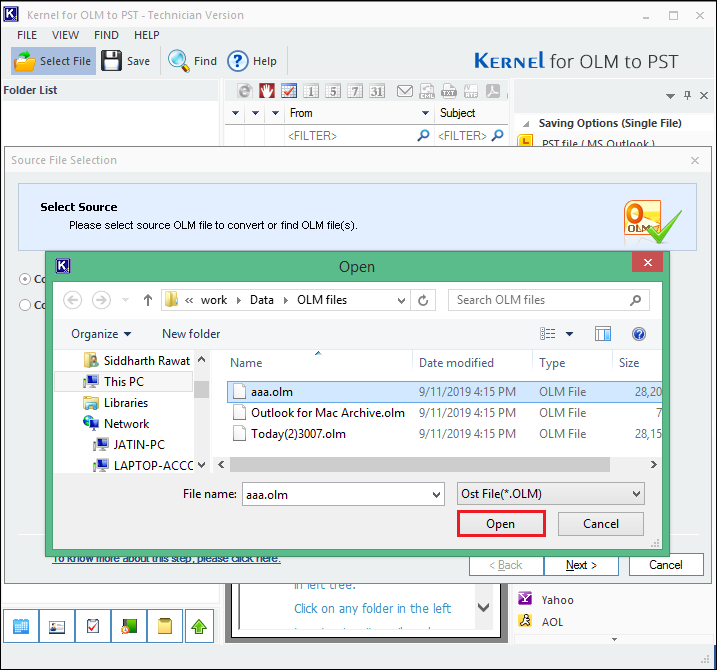Click the Open dialog Help icon

(639, 334)
